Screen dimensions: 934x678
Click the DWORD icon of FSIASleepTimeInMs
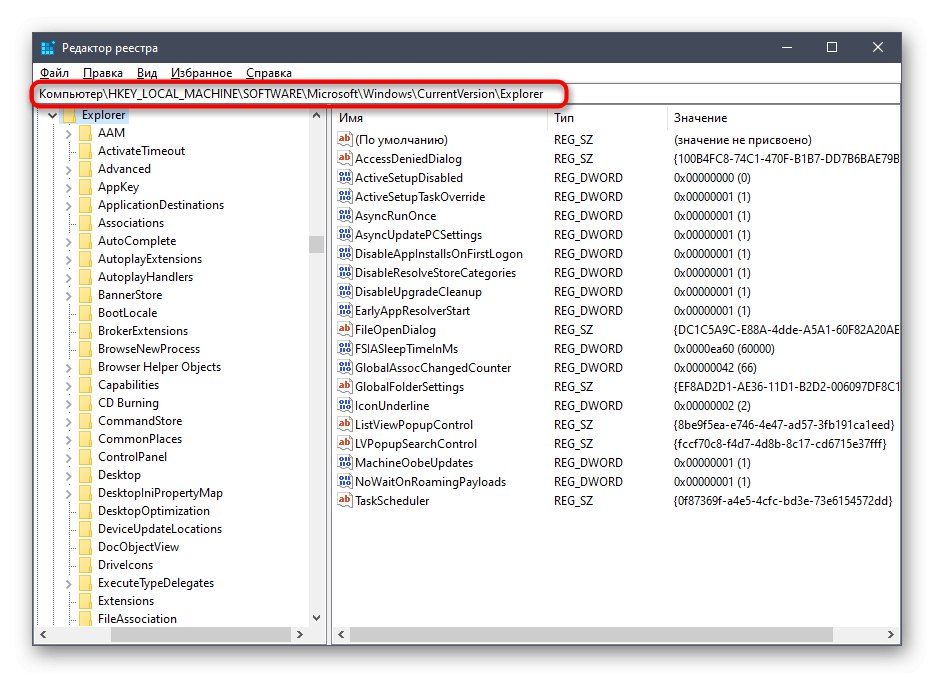(344, 349)
